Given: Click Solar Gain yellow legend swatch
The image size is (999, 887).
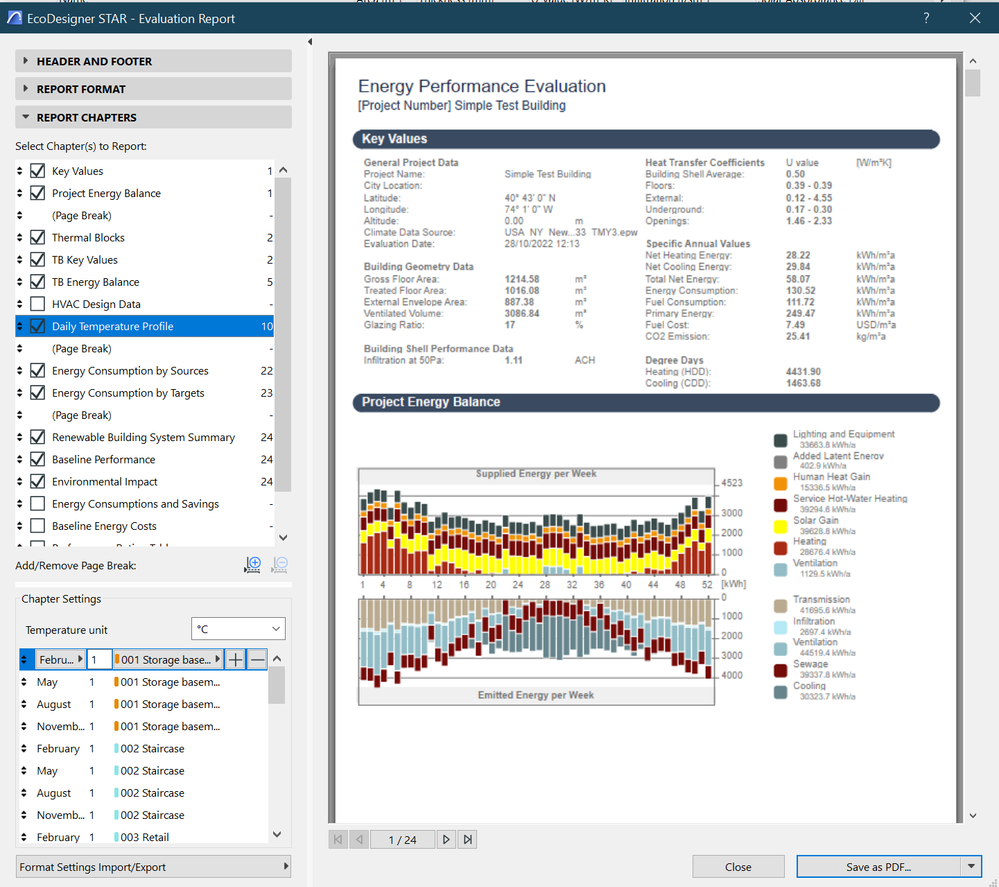Looking at the screenshot, I should [780, 526].
